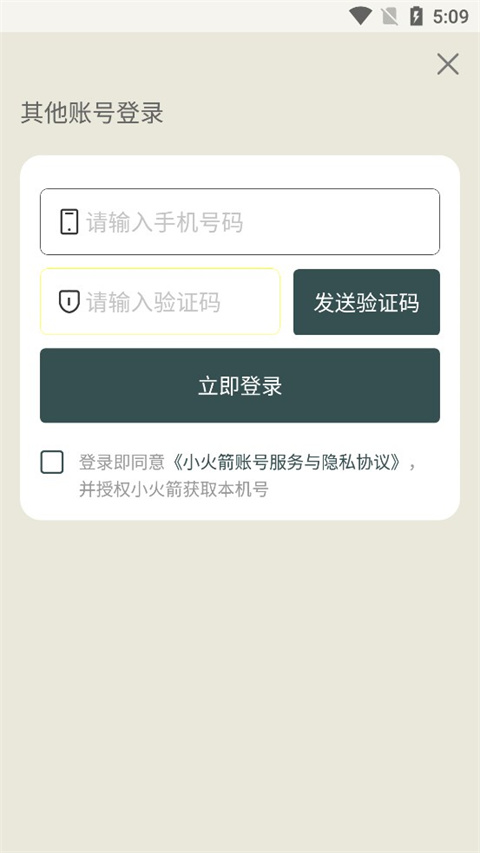Viewport: 480px width, 853px height.
Task: Tap the phone icon in the number field
Action: click(69, 222)
